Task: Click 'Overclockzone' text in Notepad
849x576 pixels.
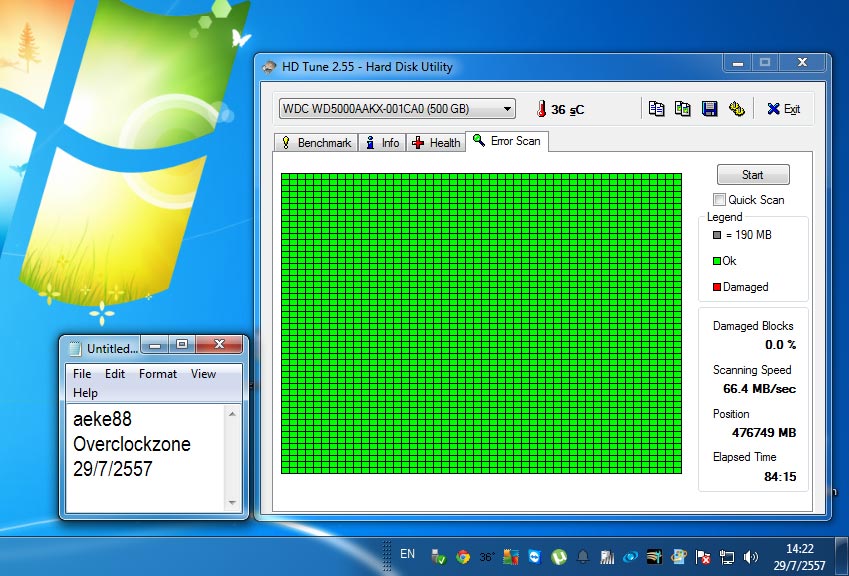Action: [132, 444]
